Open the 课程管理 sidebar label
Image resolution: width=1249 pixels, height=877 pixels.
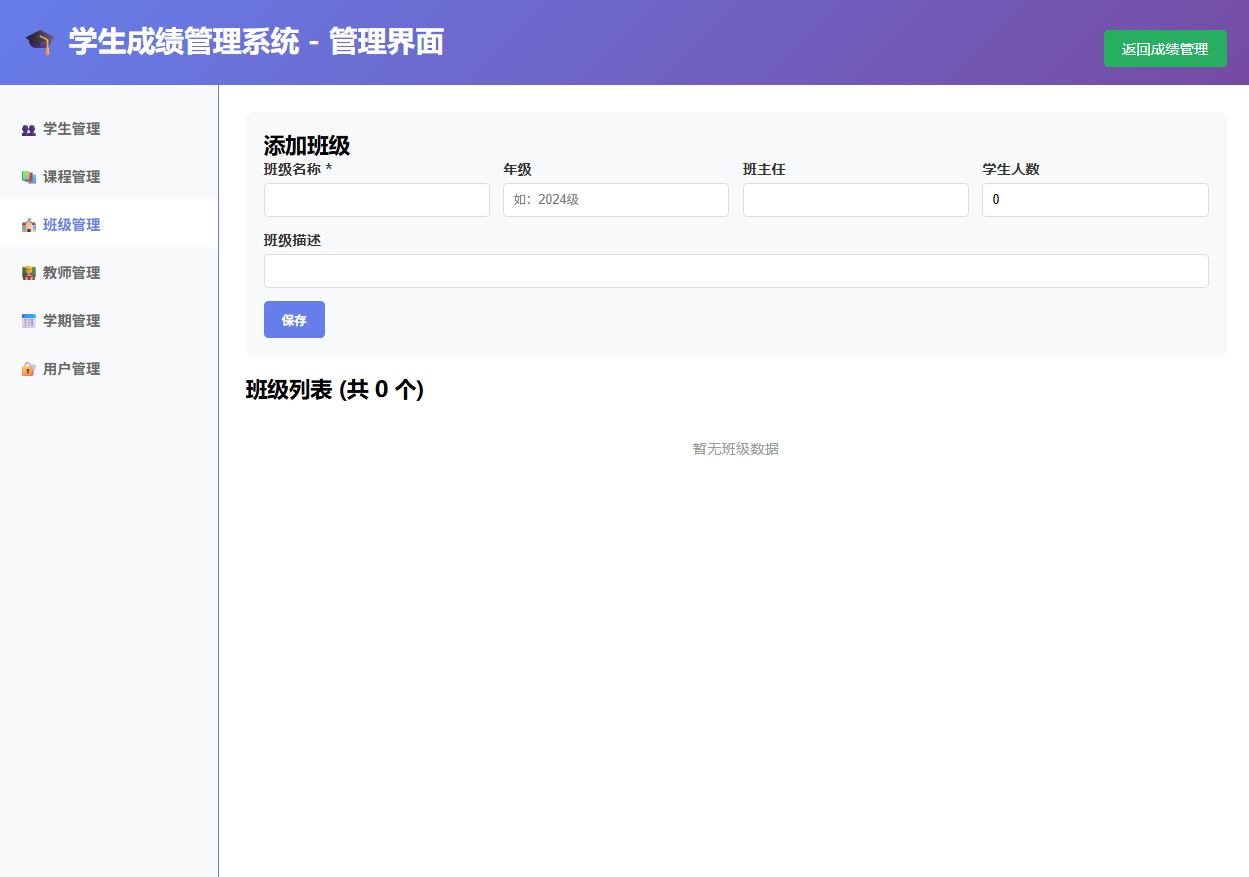[x=71, y=177]
